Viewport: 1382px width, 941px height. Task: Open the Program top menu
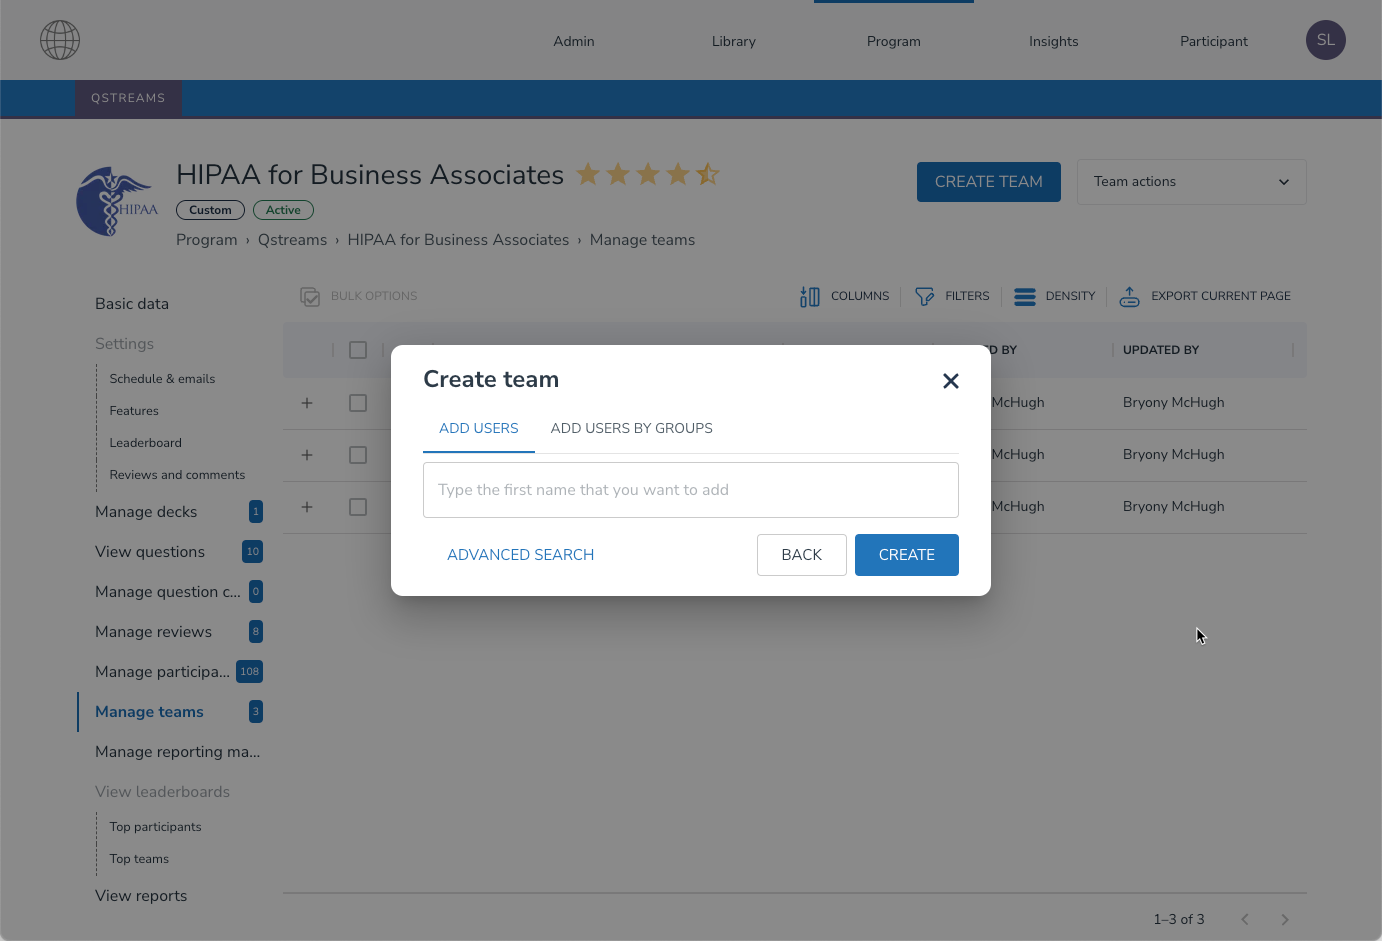point(894,41)
